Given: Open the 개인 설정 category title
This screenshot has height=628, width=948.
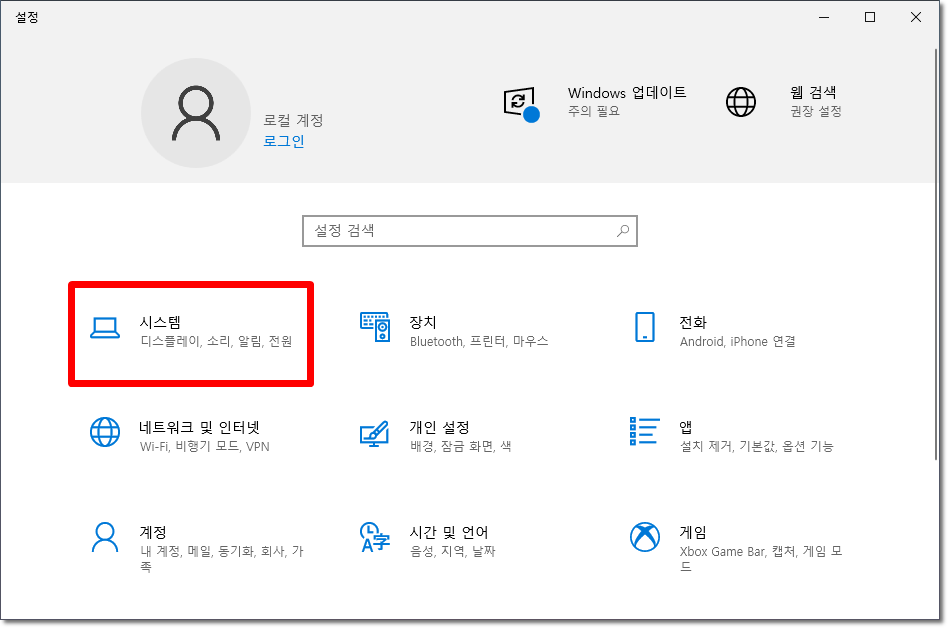Looking at the screenshot, I should [x=440, y=427].
